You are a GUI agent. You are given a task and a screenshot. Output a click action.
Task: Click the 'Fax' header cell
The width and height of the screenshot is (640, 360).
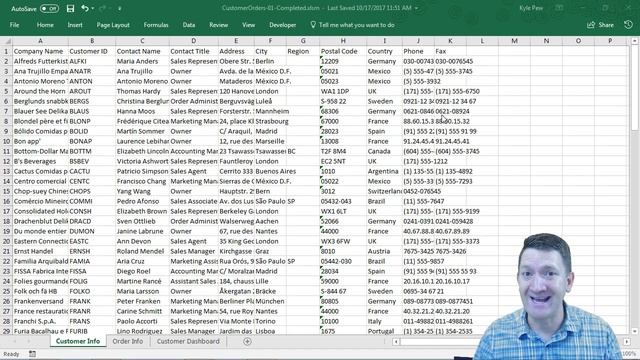pyautogui.click(x=450, y=51)
